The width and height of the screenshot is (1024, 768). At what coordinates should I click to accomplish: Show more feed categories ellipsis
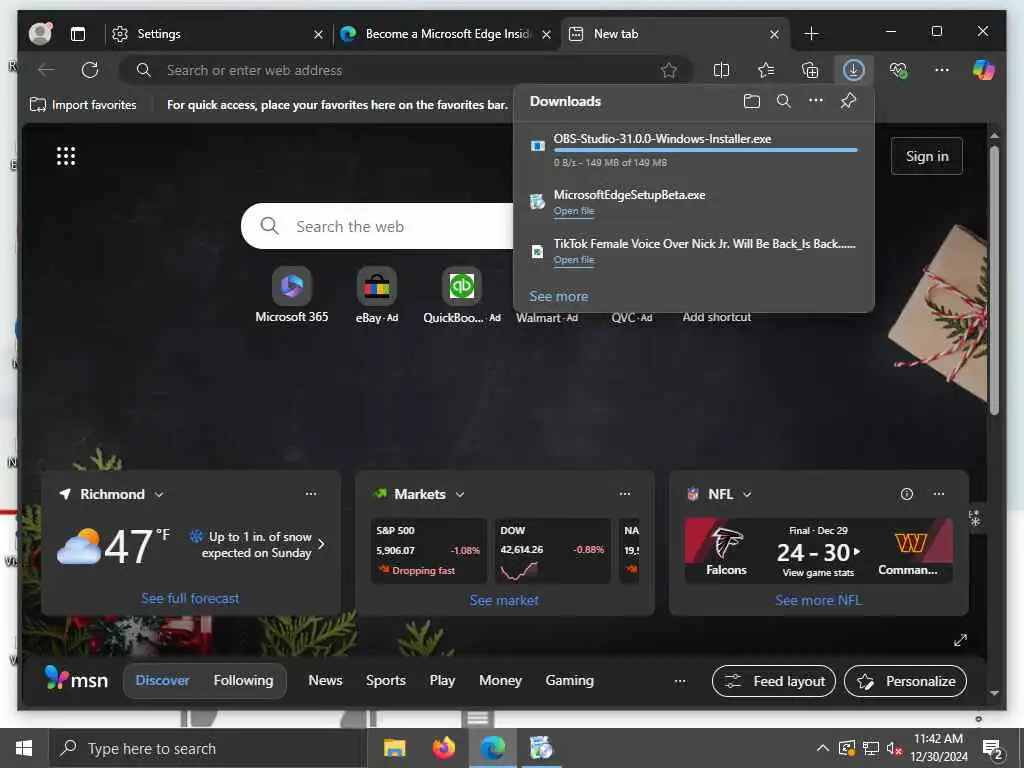(x=680, y=680)
